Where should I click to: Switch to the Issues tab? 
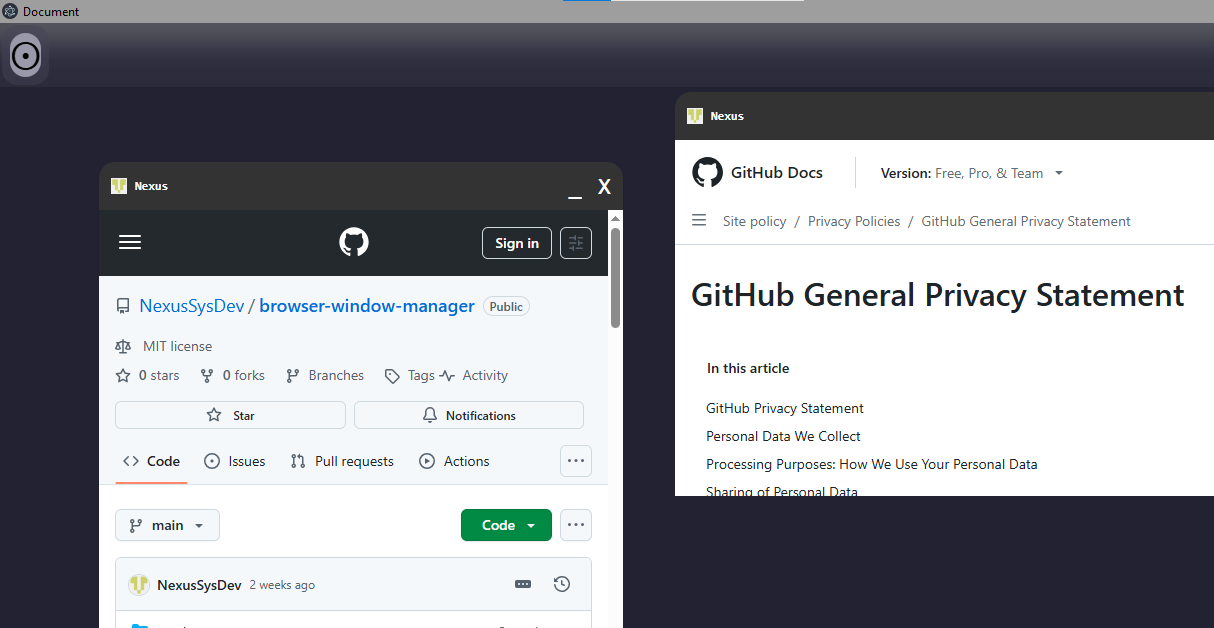[235, 461]
